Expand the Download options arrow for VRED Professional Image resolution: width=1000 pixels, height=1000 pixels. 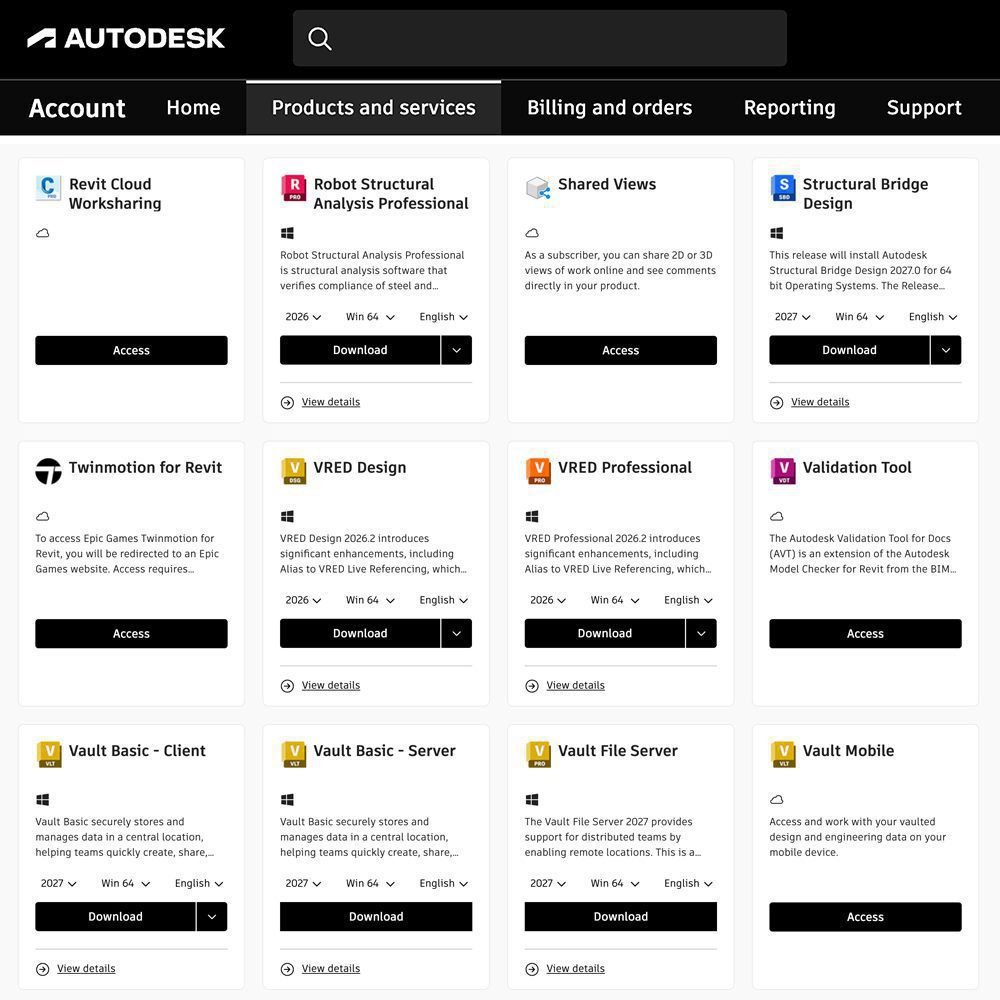(702, 633)
